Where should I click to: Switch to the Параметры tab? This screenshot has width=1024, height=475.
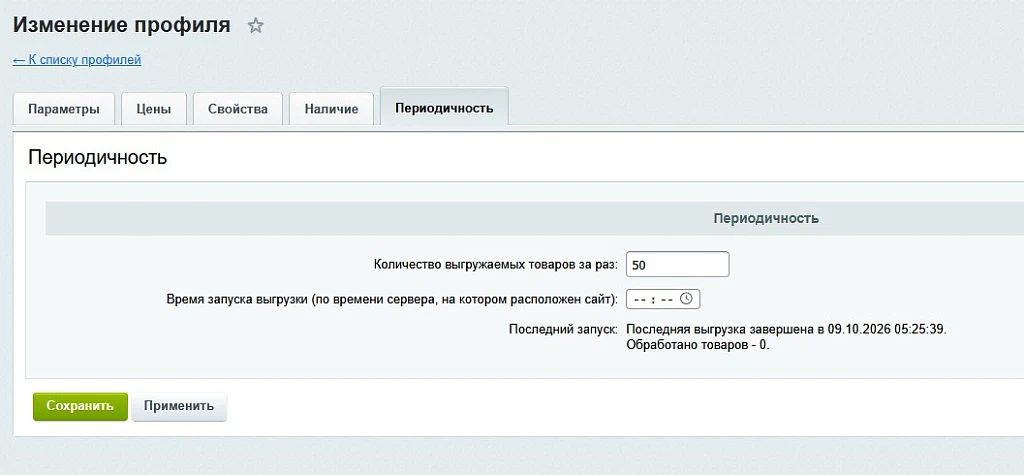[x=64, y=109]
